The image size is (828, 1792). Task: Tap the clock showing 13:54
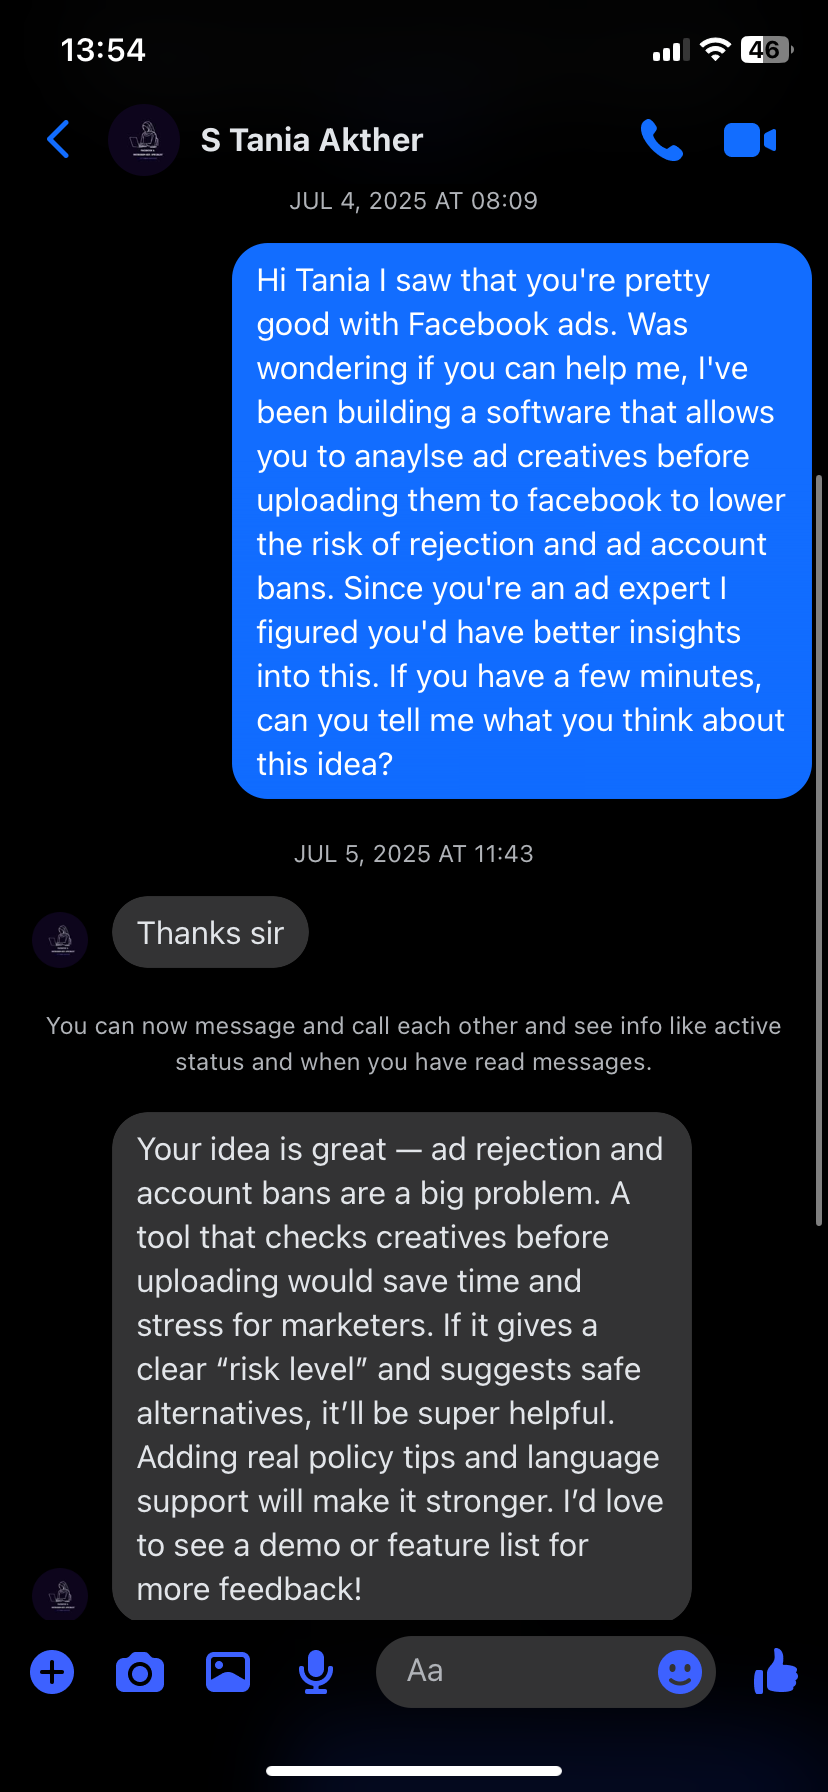[104, 49]
